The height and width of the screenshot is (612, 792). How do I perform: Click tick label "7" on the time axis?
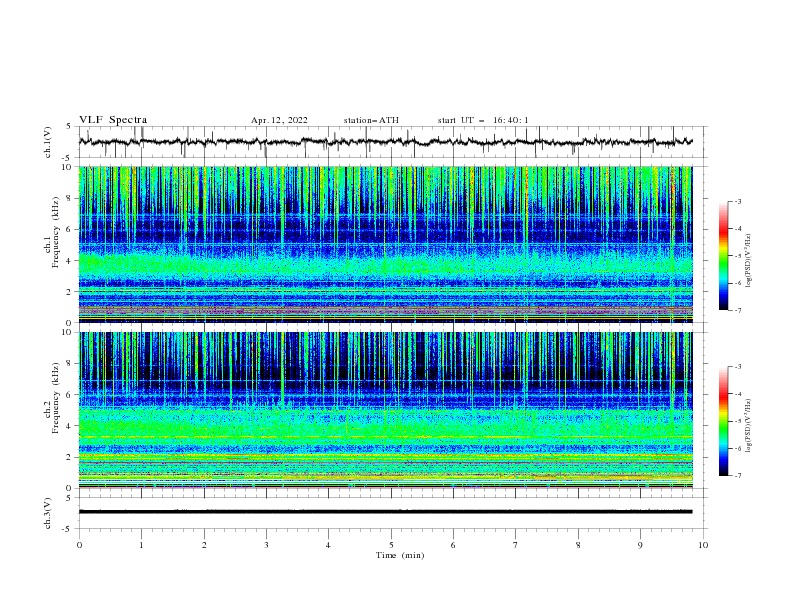click(516, 545)
